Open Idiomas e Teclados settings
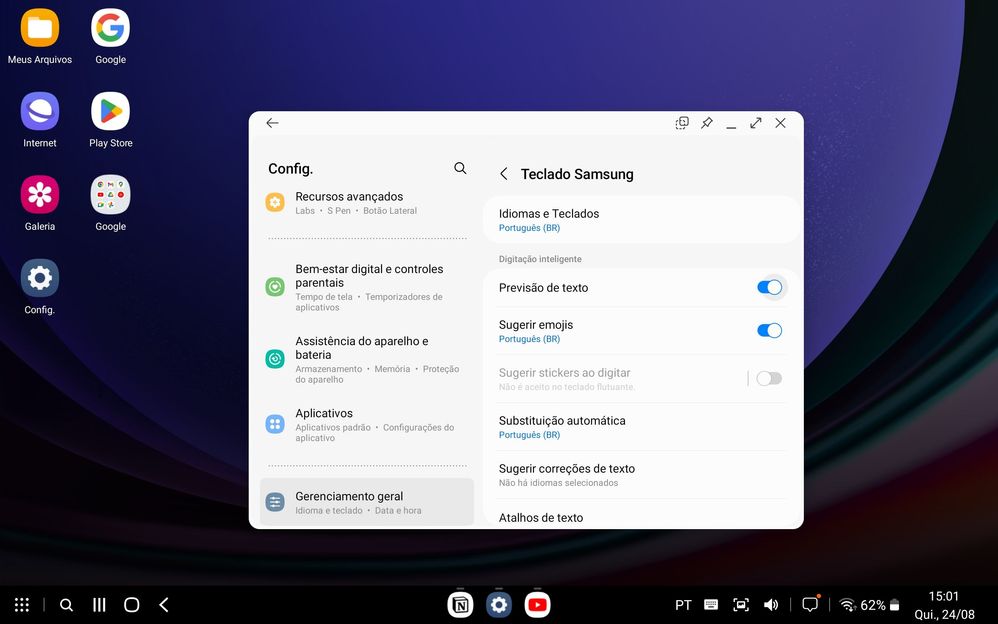The image size is (998, 624). (642, 220)
